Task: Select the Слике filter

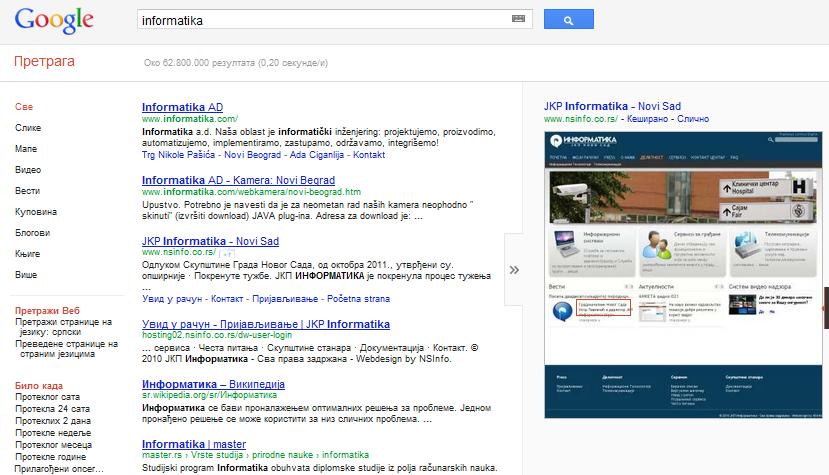Action: [x=28, y=128]
